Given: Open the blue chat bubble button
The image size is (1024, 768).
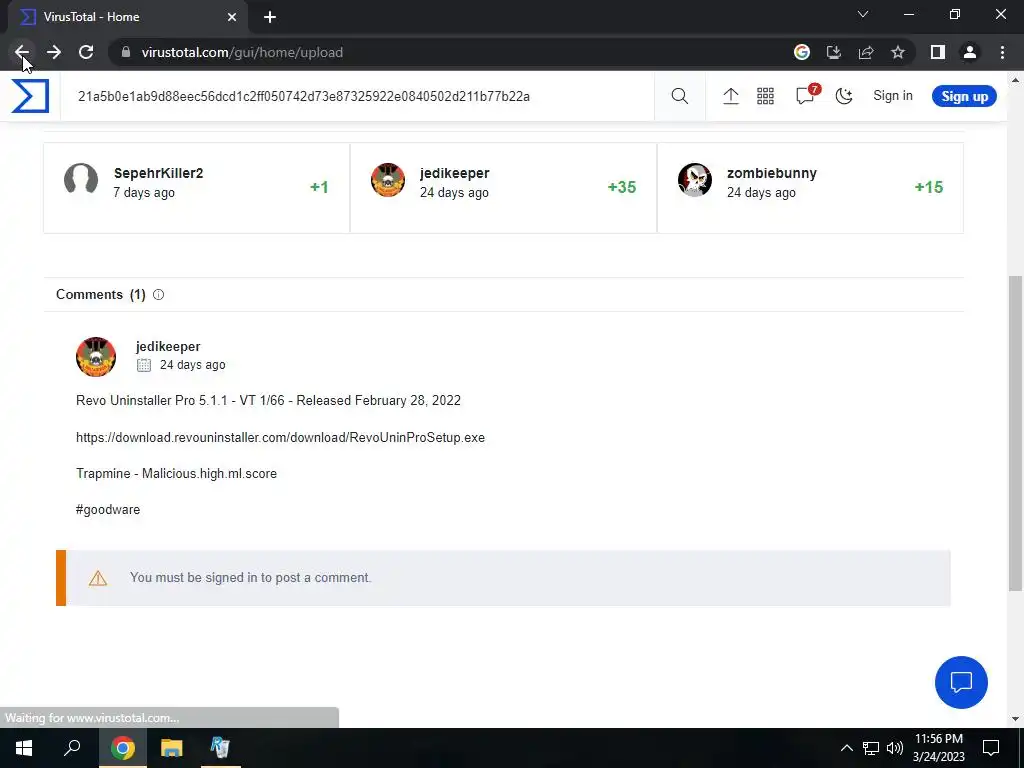Looking at the screenshot, I should pyautogui.click(x=961, y=682).
